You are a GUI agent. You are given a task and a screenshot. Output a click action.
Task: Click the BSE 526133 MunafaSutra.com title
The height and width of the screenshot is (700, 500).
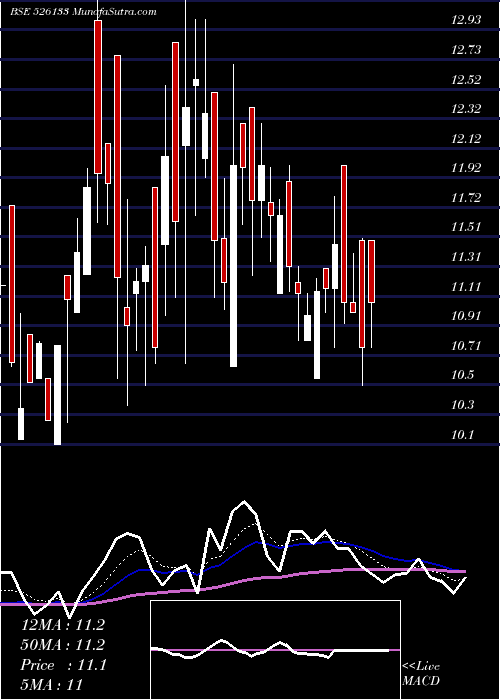83,12
